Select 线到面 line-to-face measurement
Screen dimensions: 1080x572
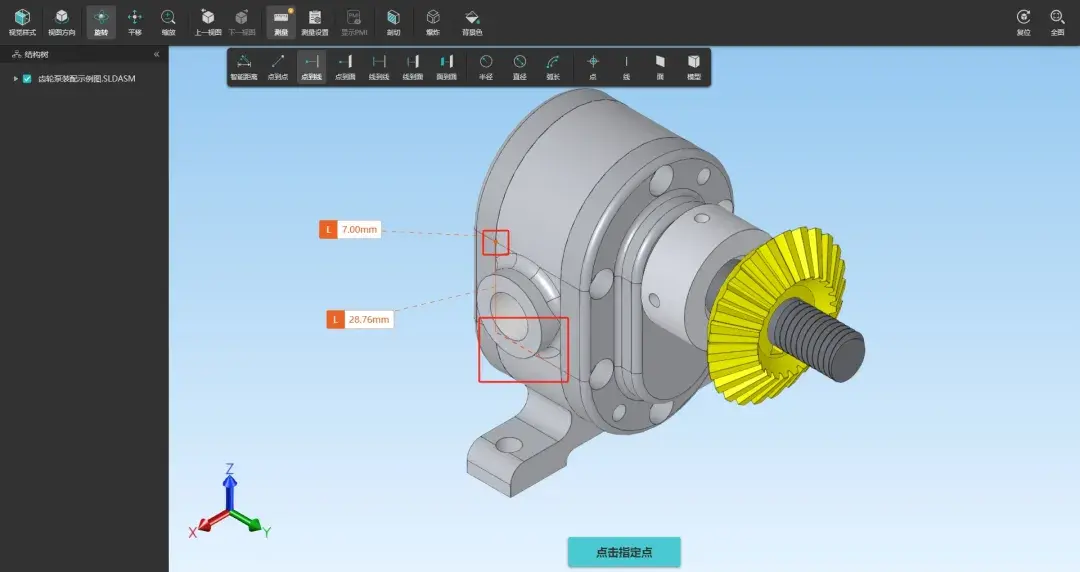coord(413,67)
